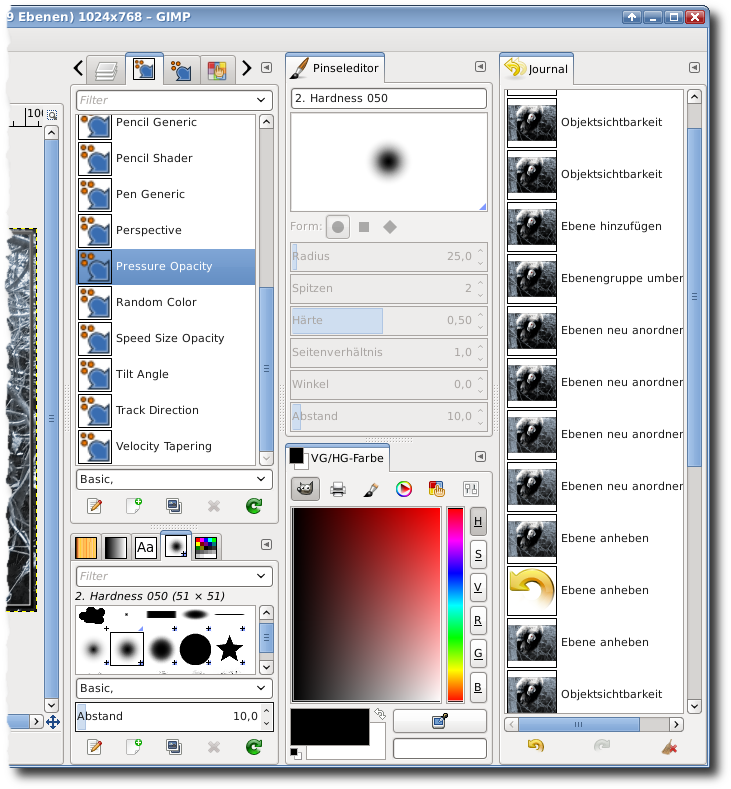The height and width of the screenshot is (789, 731).
Task: Duplicate the selected brush in brushes panel
Action: tap(174, 746)
